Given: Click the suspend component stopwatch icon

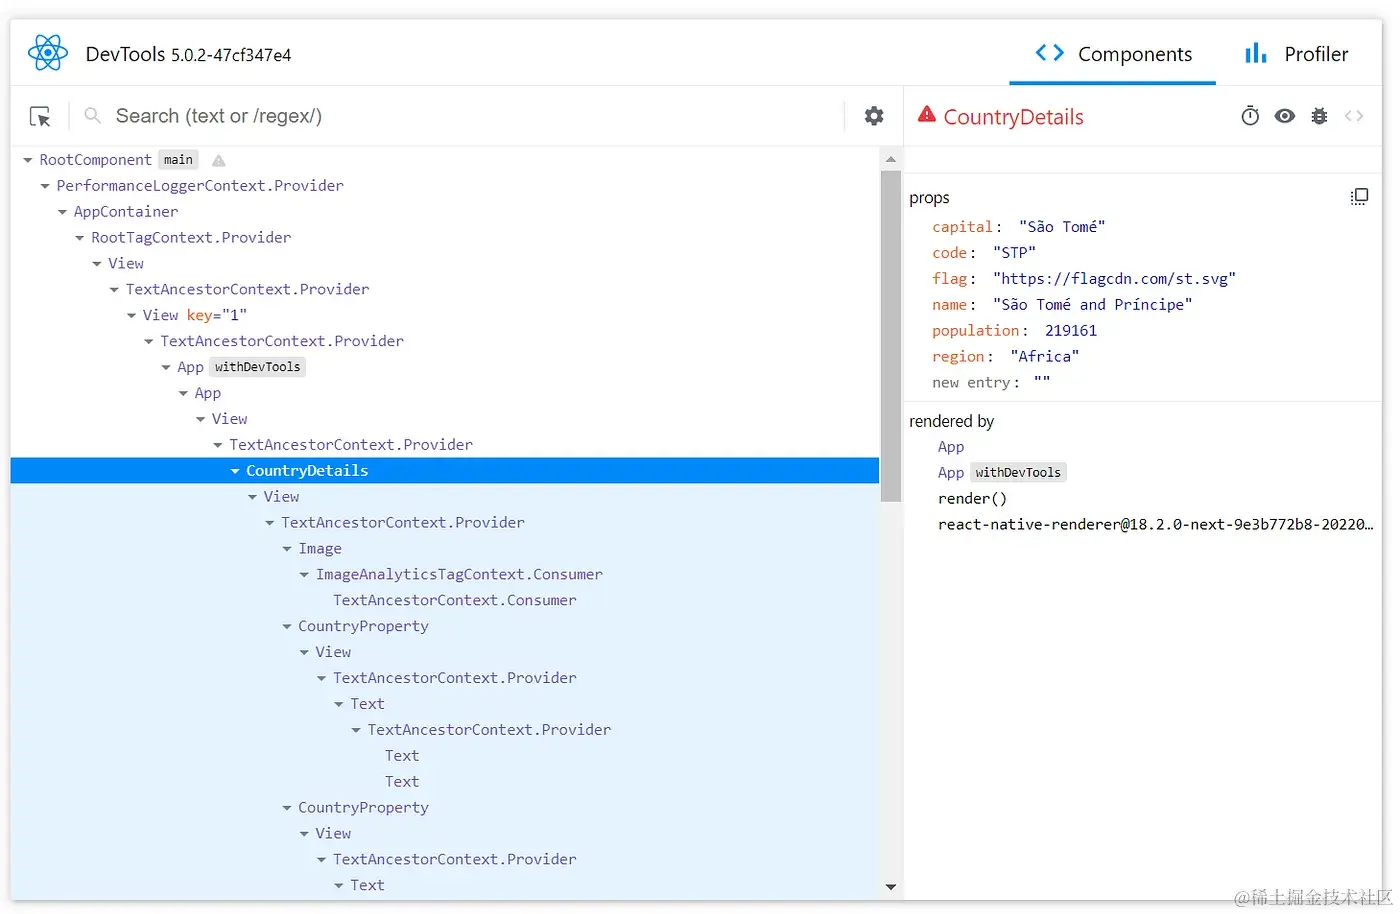Looking at the screenshot, I should (1250, 116).
